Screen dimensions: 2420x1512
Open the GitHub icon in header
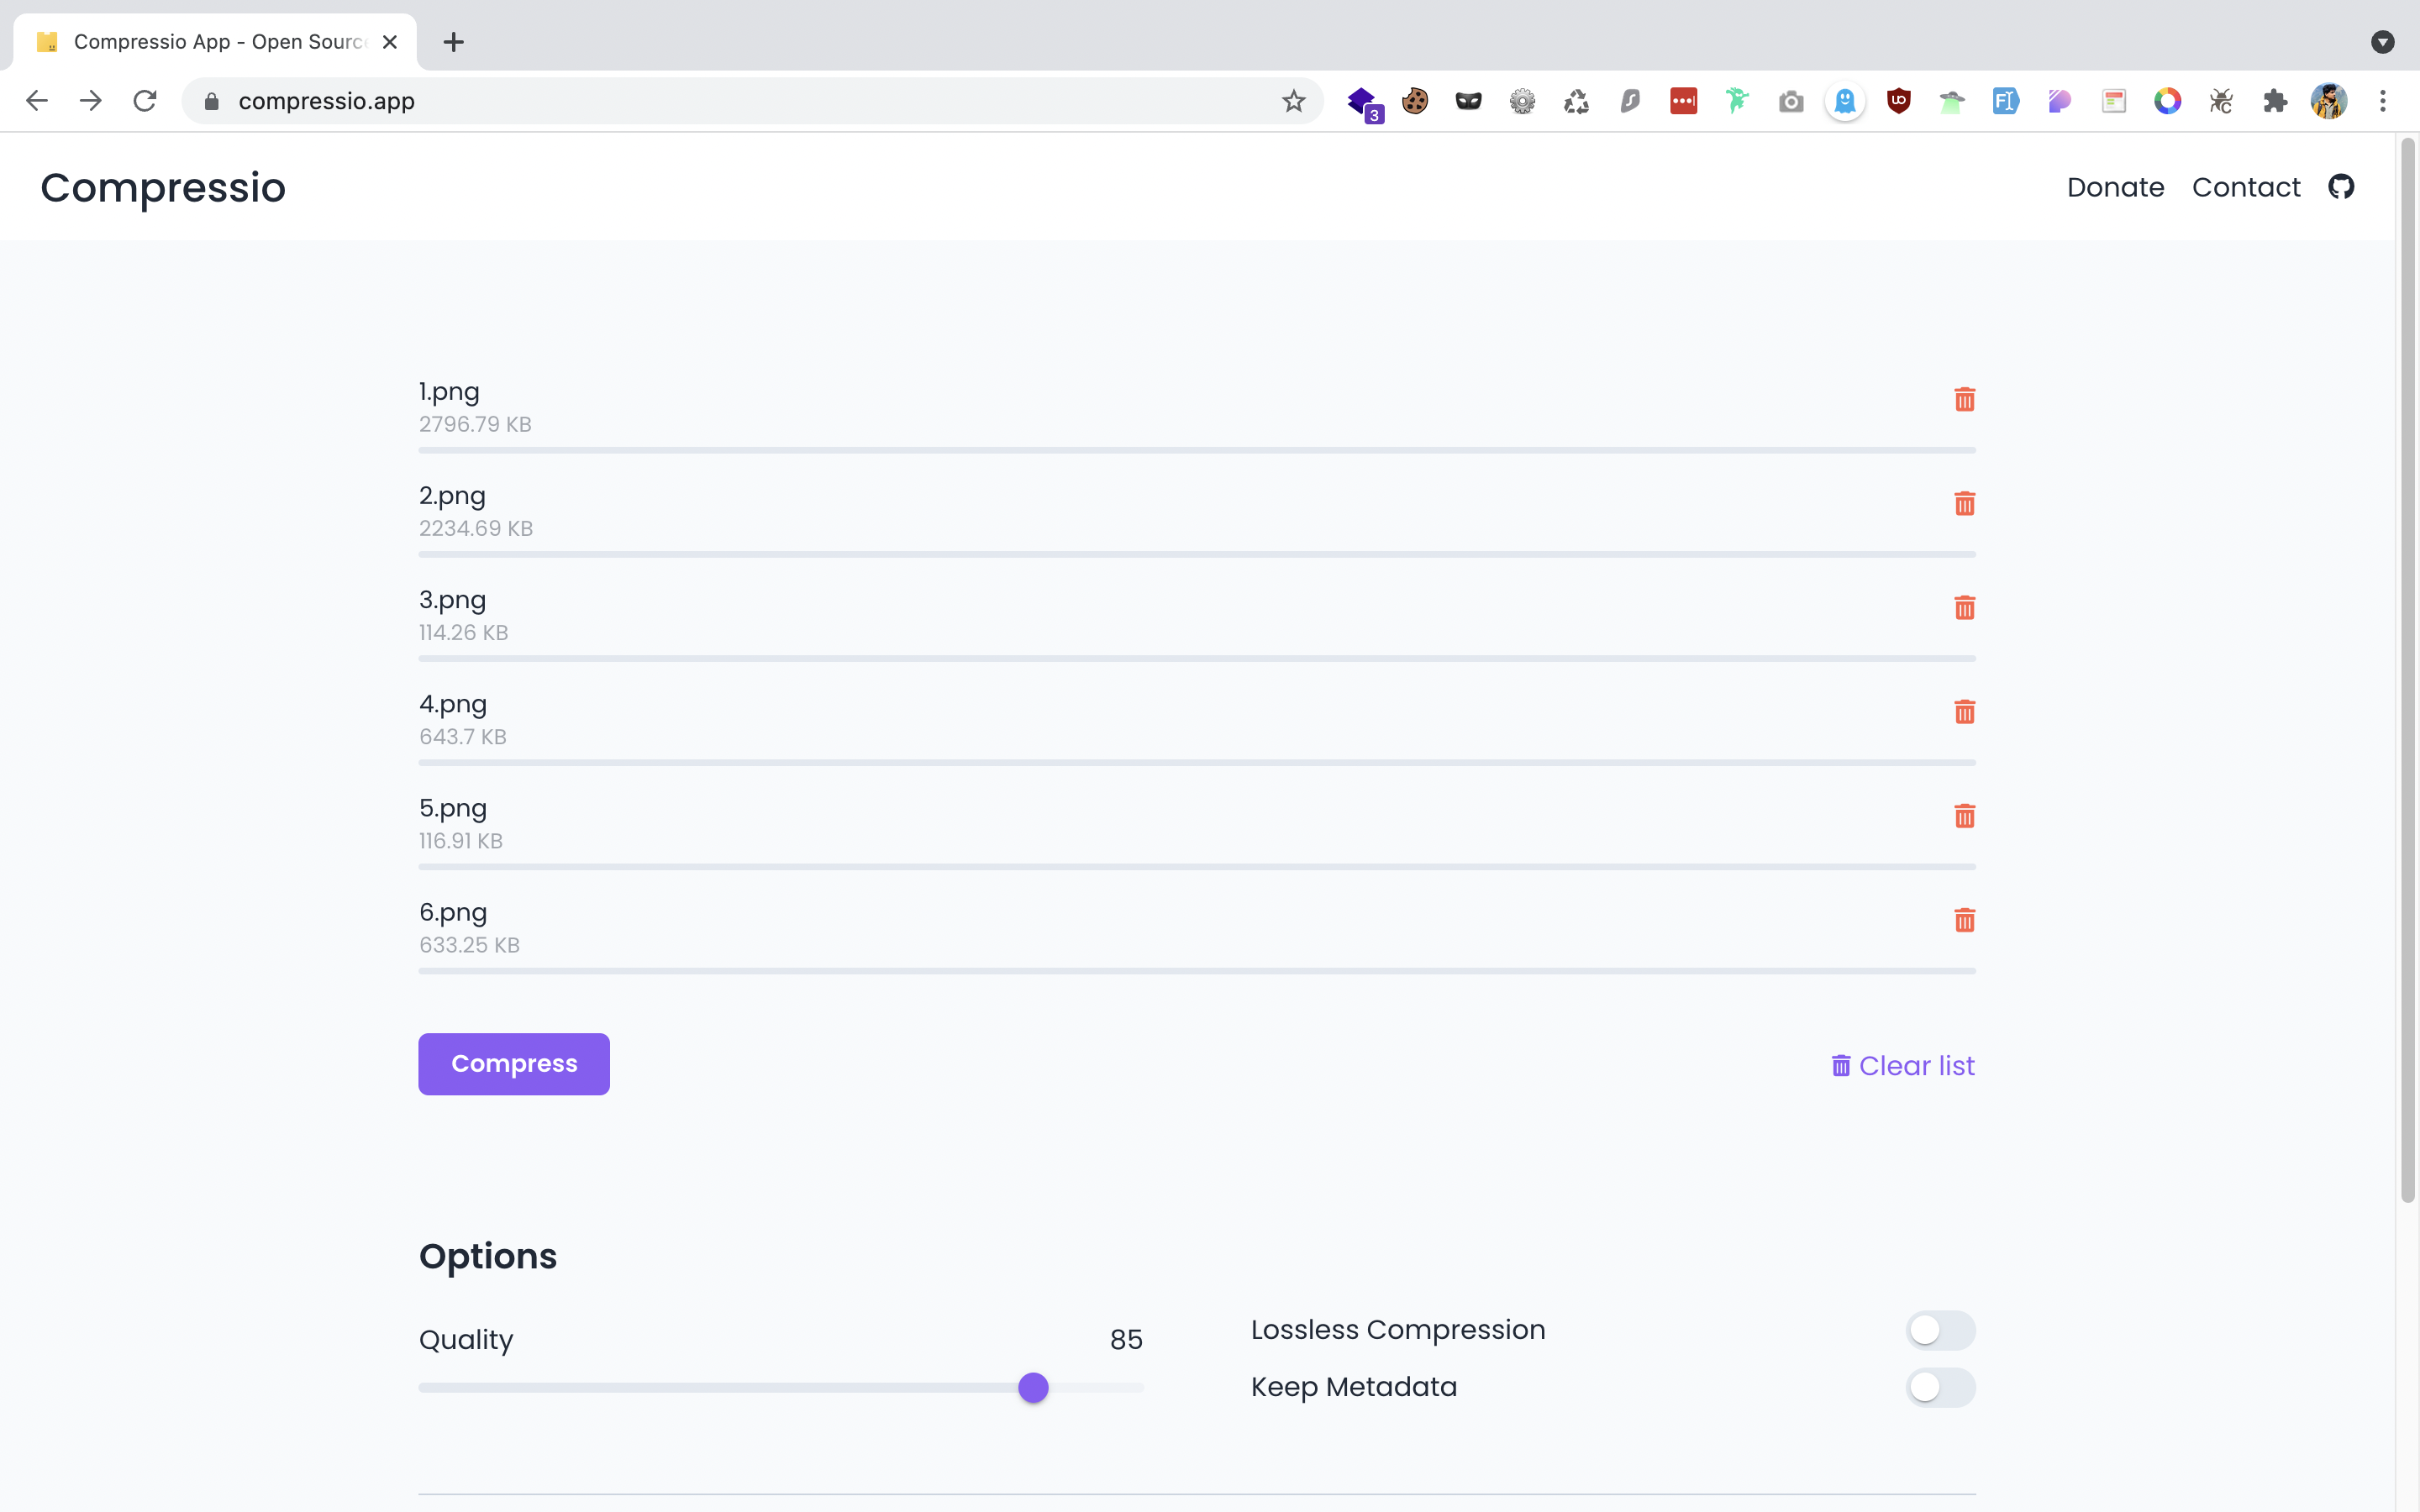(2341, 187)
